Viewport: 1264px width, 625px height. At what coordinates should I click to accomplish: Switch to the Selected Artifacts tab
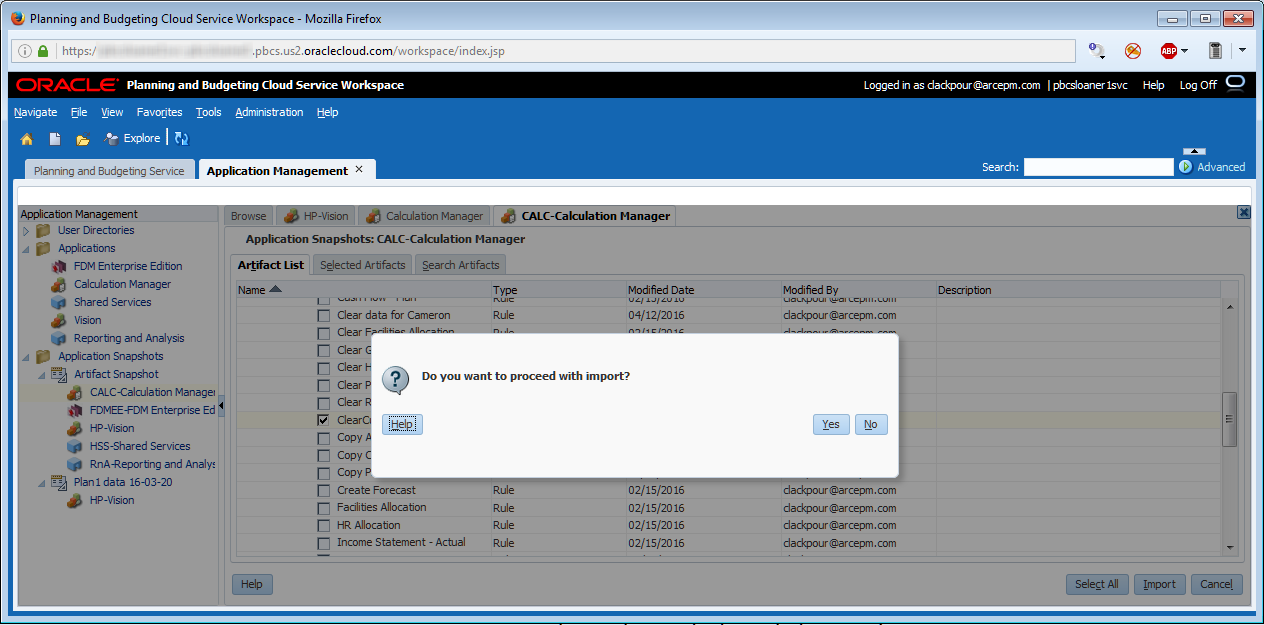coord(362,265)
